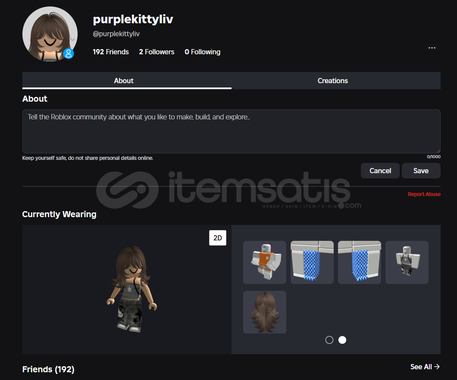Open the brown layered hair item
Viewport: 457px width, 380px height.
pos(264,312)
